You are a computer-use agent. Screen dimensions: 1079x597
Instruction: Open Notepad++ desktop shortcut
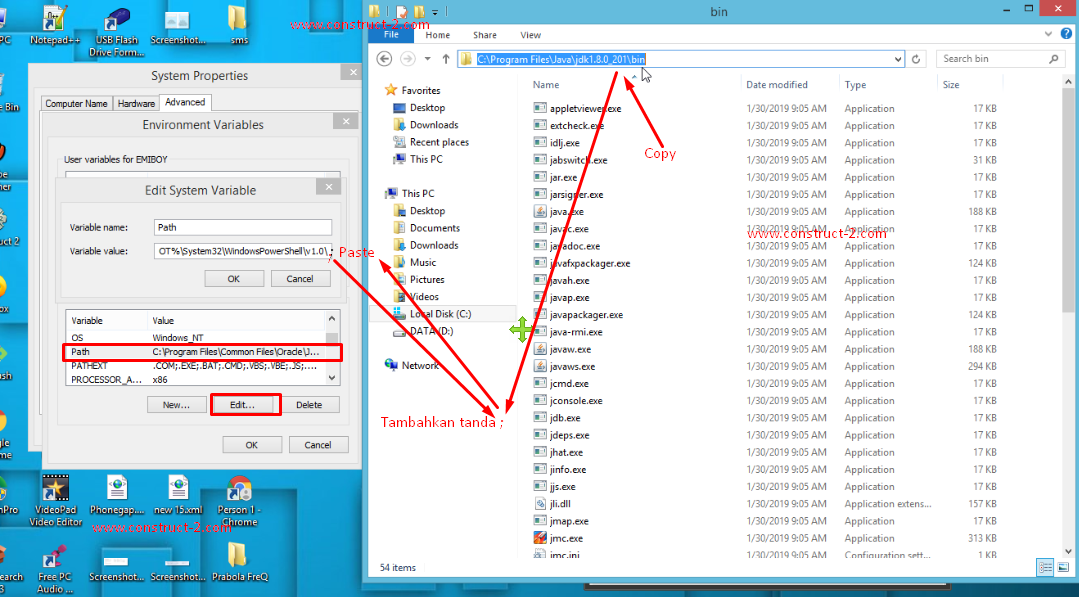pyautogui.click(x=55, y=26)
